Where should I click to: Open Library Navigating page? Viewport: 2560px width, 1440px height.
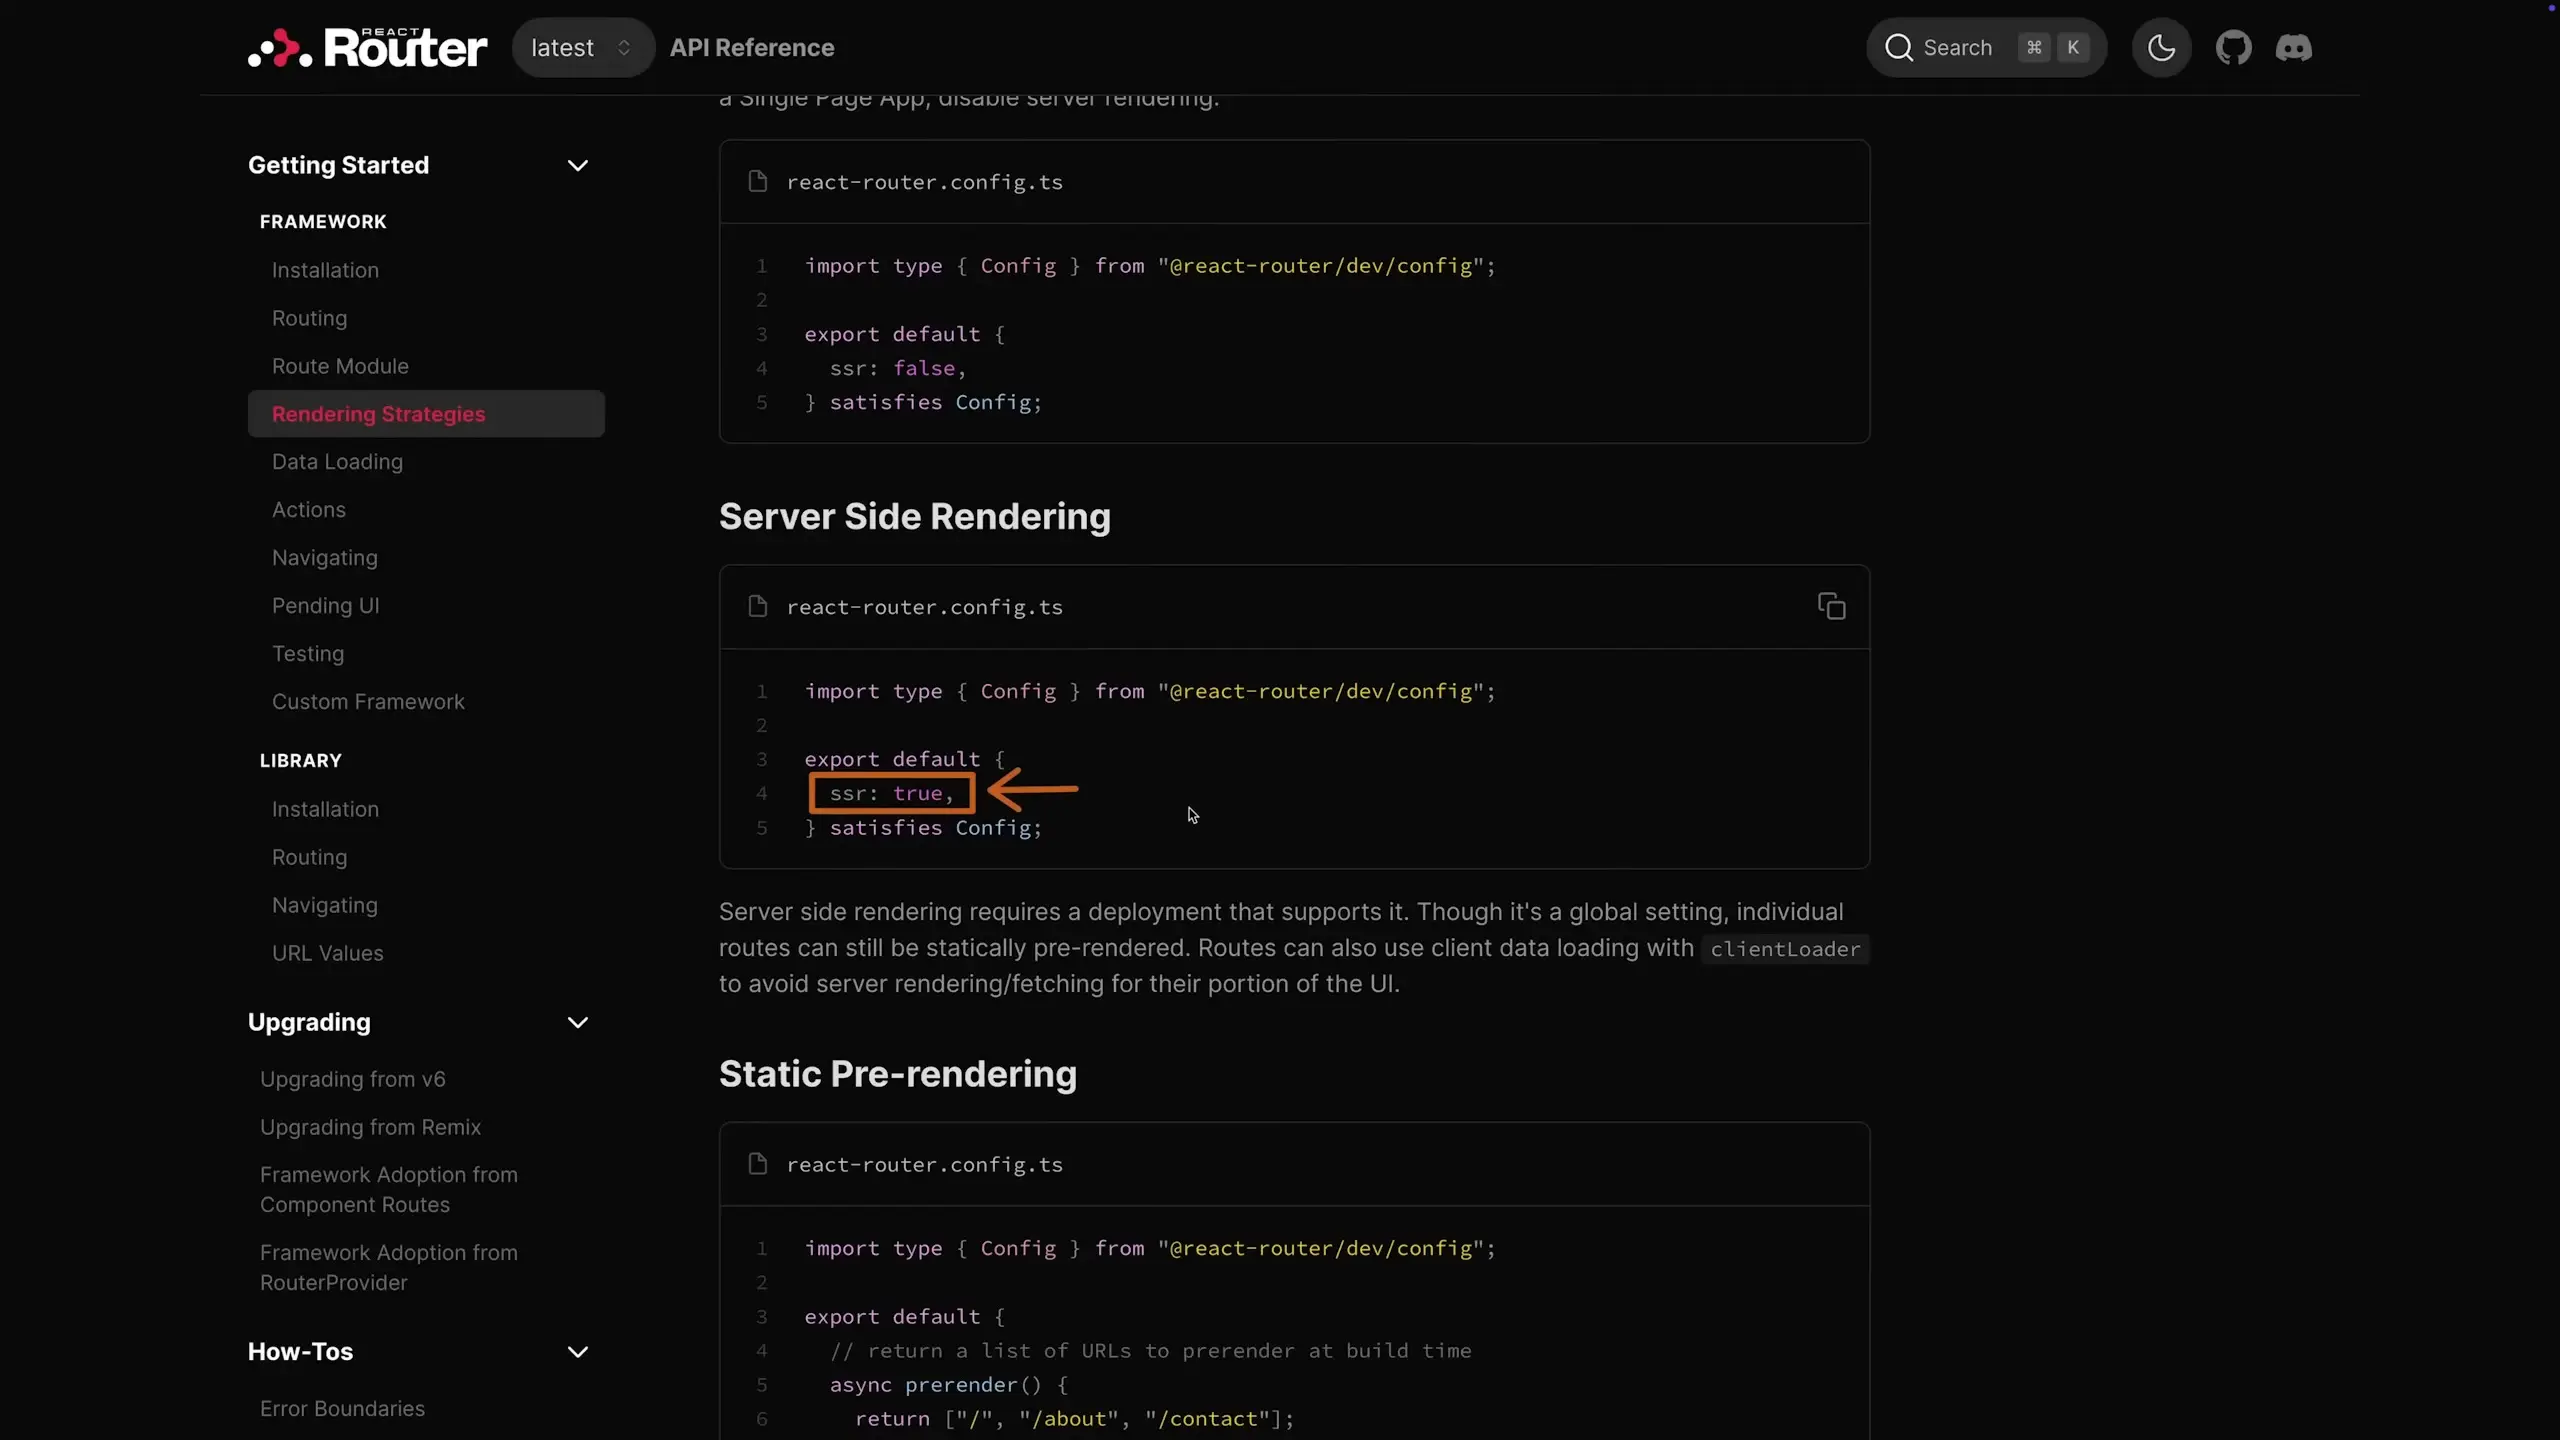tap(324, 905)
